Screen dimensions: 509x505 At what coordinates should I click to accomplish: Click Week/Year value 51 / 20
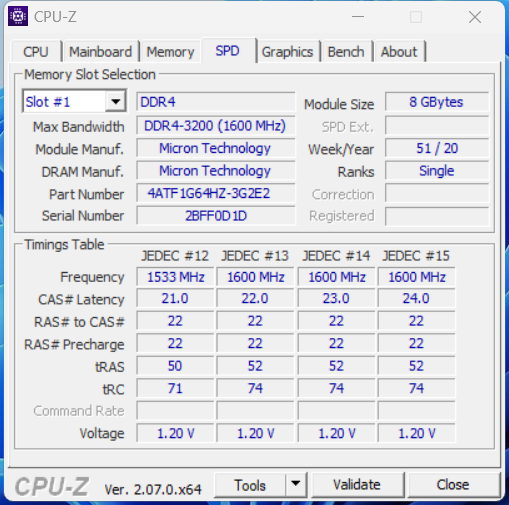coord(437,148)
